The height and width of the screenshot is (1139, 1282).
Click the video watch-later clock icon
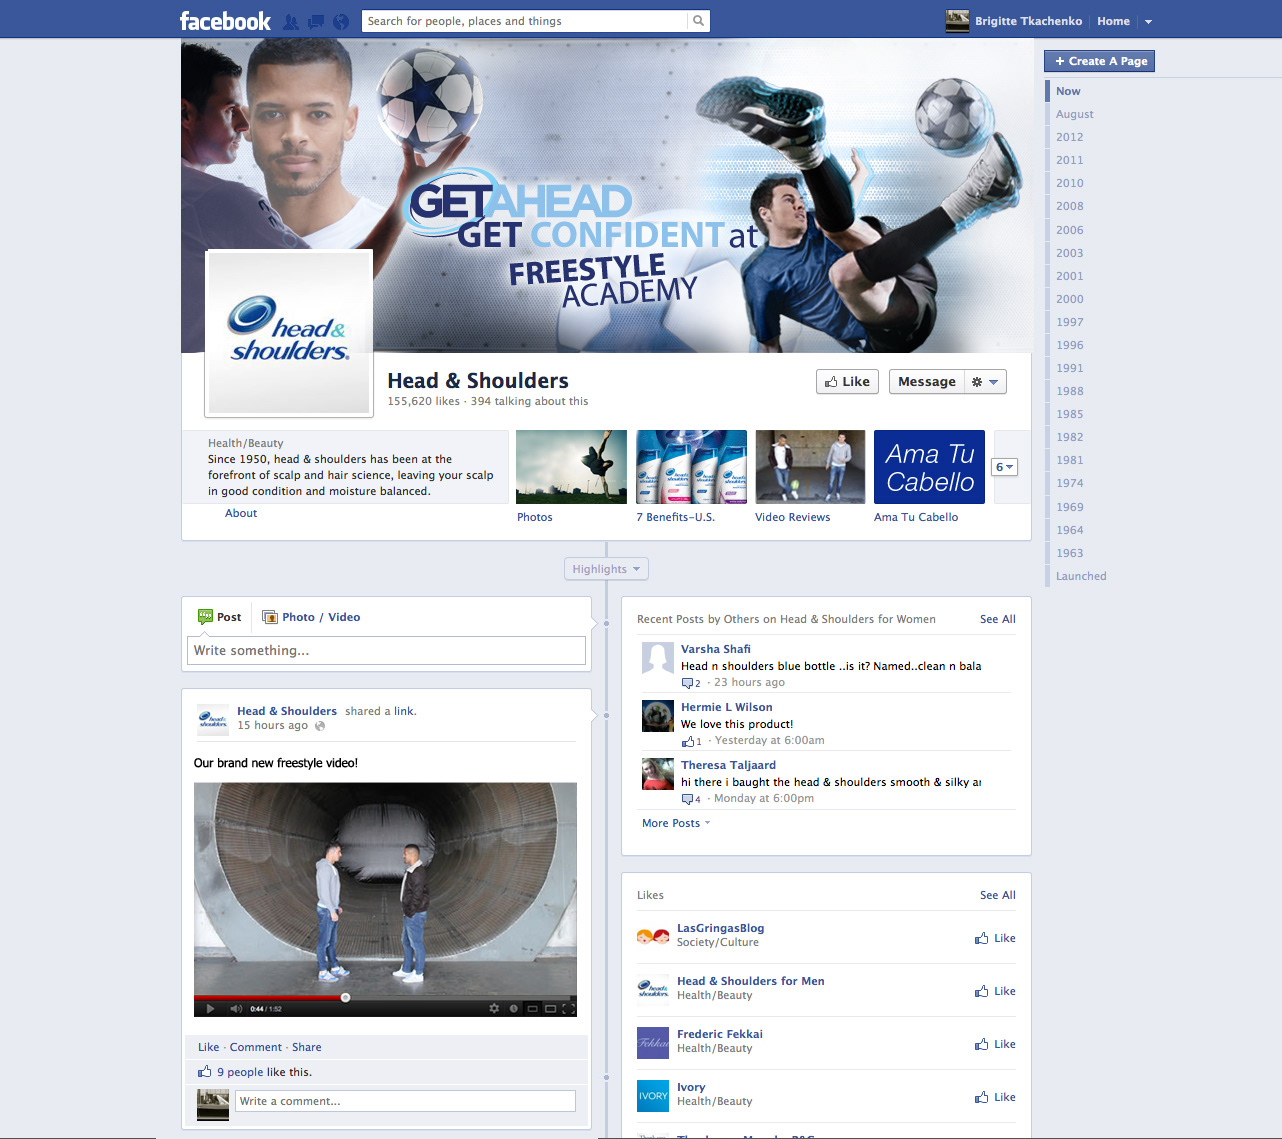click(514, 1008)
